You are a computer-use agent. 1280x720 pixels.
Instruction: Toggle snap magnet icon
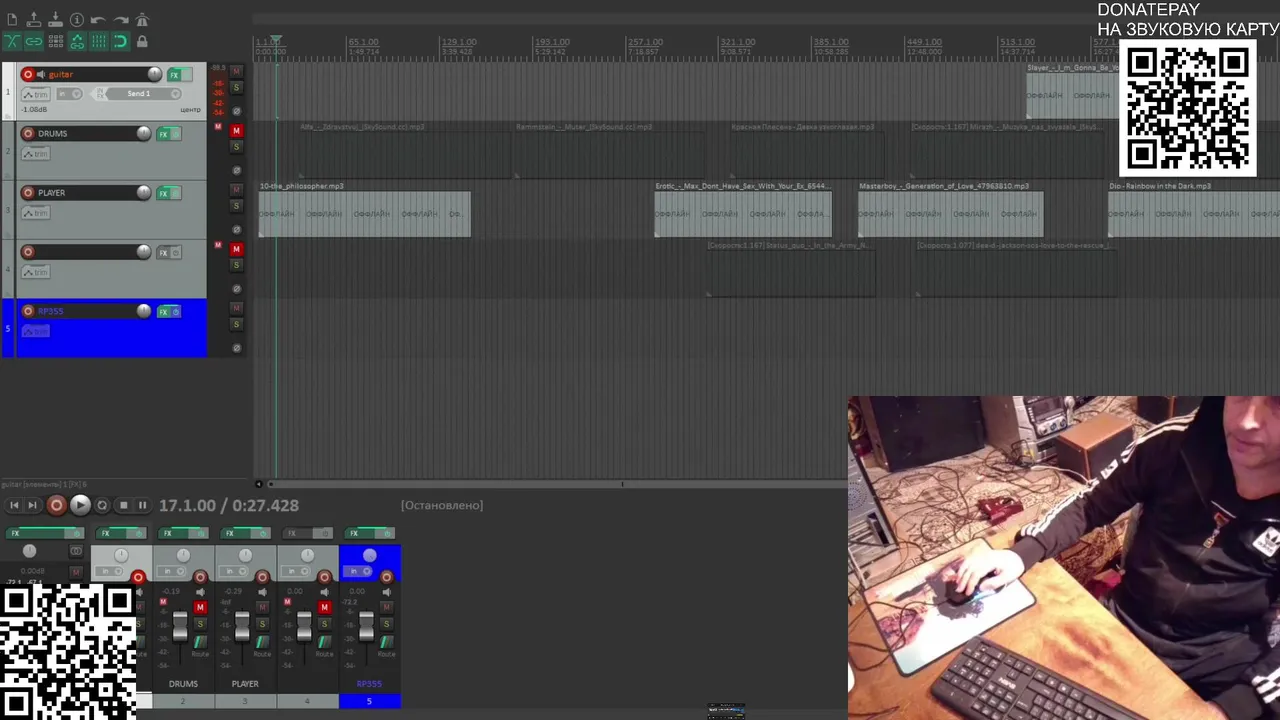coord(120,41)
